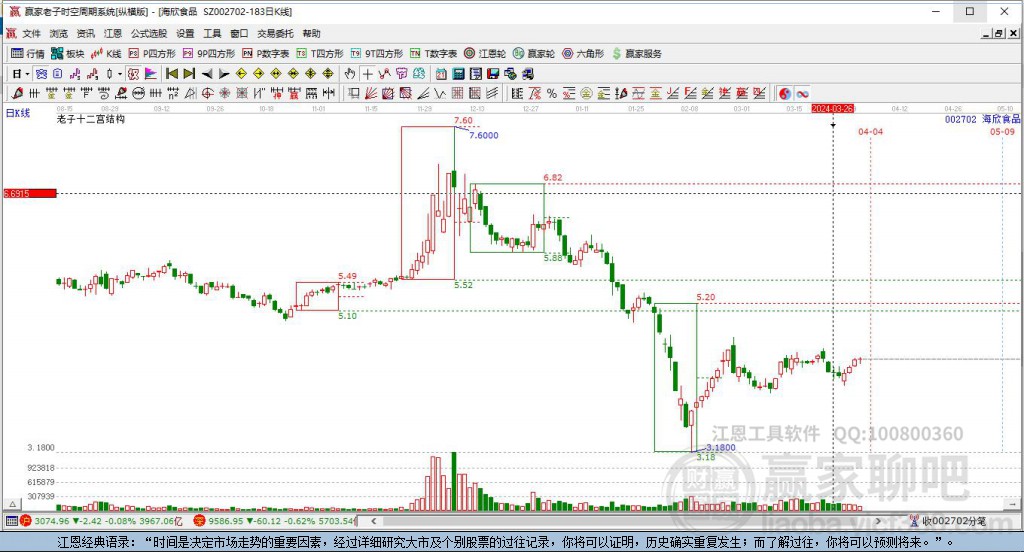Open the 江恩轮 Gann wheel tool
The height and width of the screenshot is (552, 1024).
coord(485,54)
